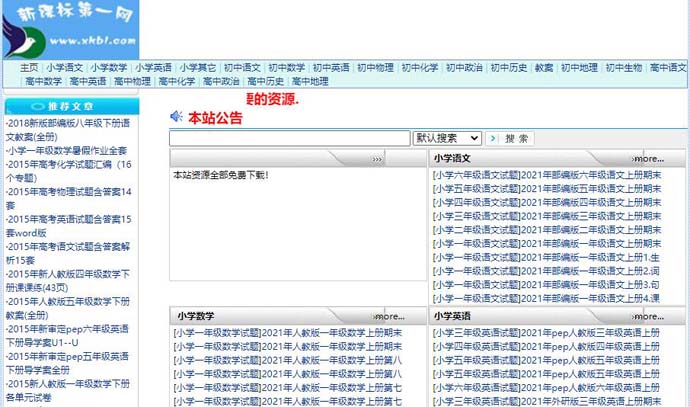Open the 默认搜索 dropdown
The width and height of the screenshot is (690, 407).
pos(447,138)
